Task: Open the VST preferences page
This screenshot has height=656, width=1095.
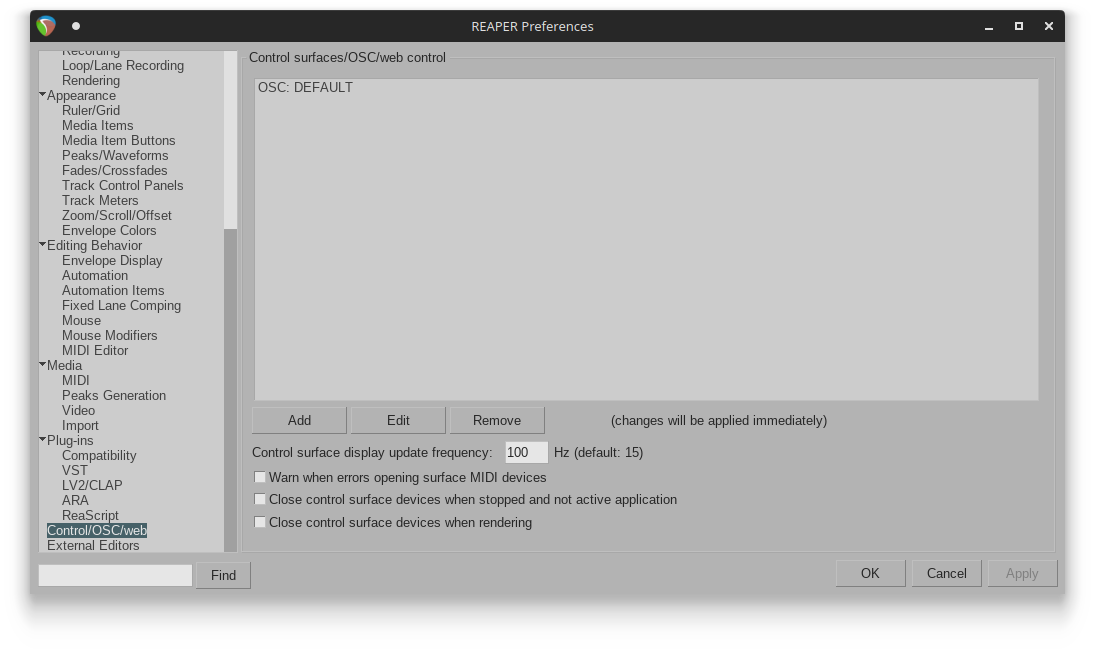Action: 75,470
